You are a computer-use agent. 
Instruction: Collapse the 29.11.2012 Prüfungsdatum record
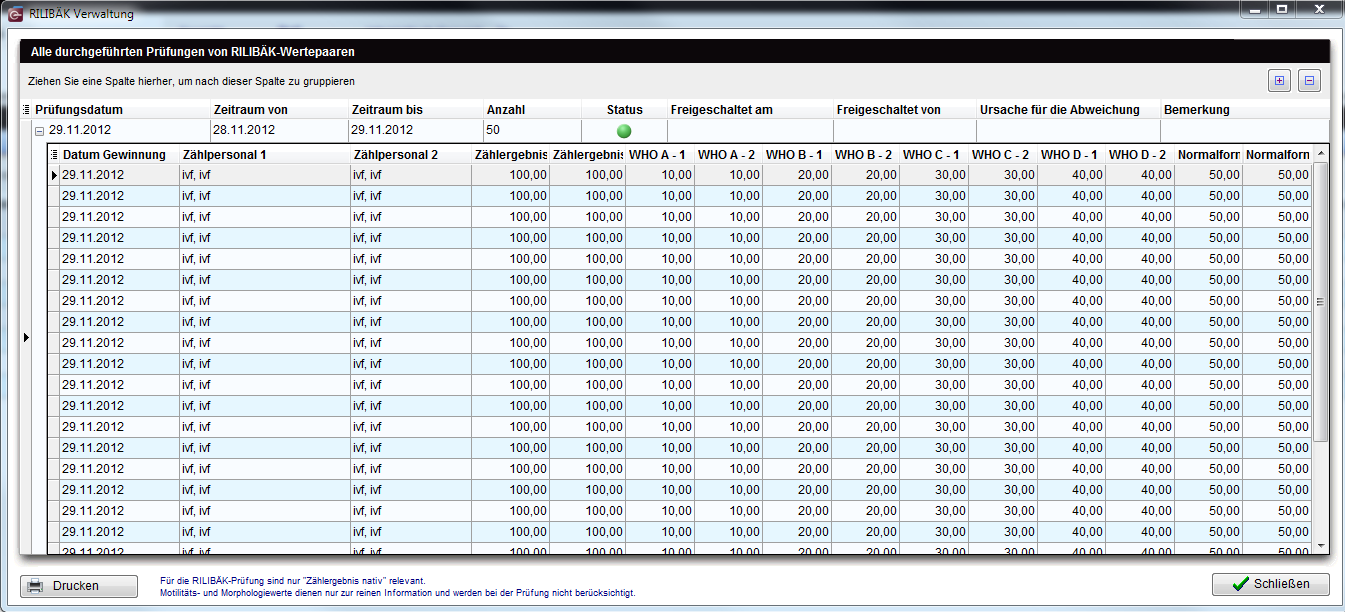pyautogui.click(x=40, y=131)
